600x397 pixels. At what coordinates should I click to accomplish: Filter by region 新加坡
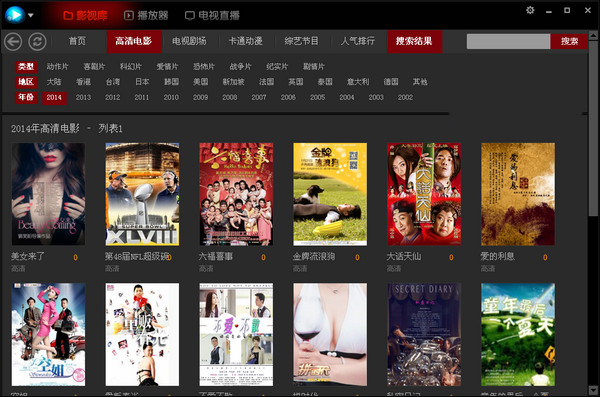point(233,82)
